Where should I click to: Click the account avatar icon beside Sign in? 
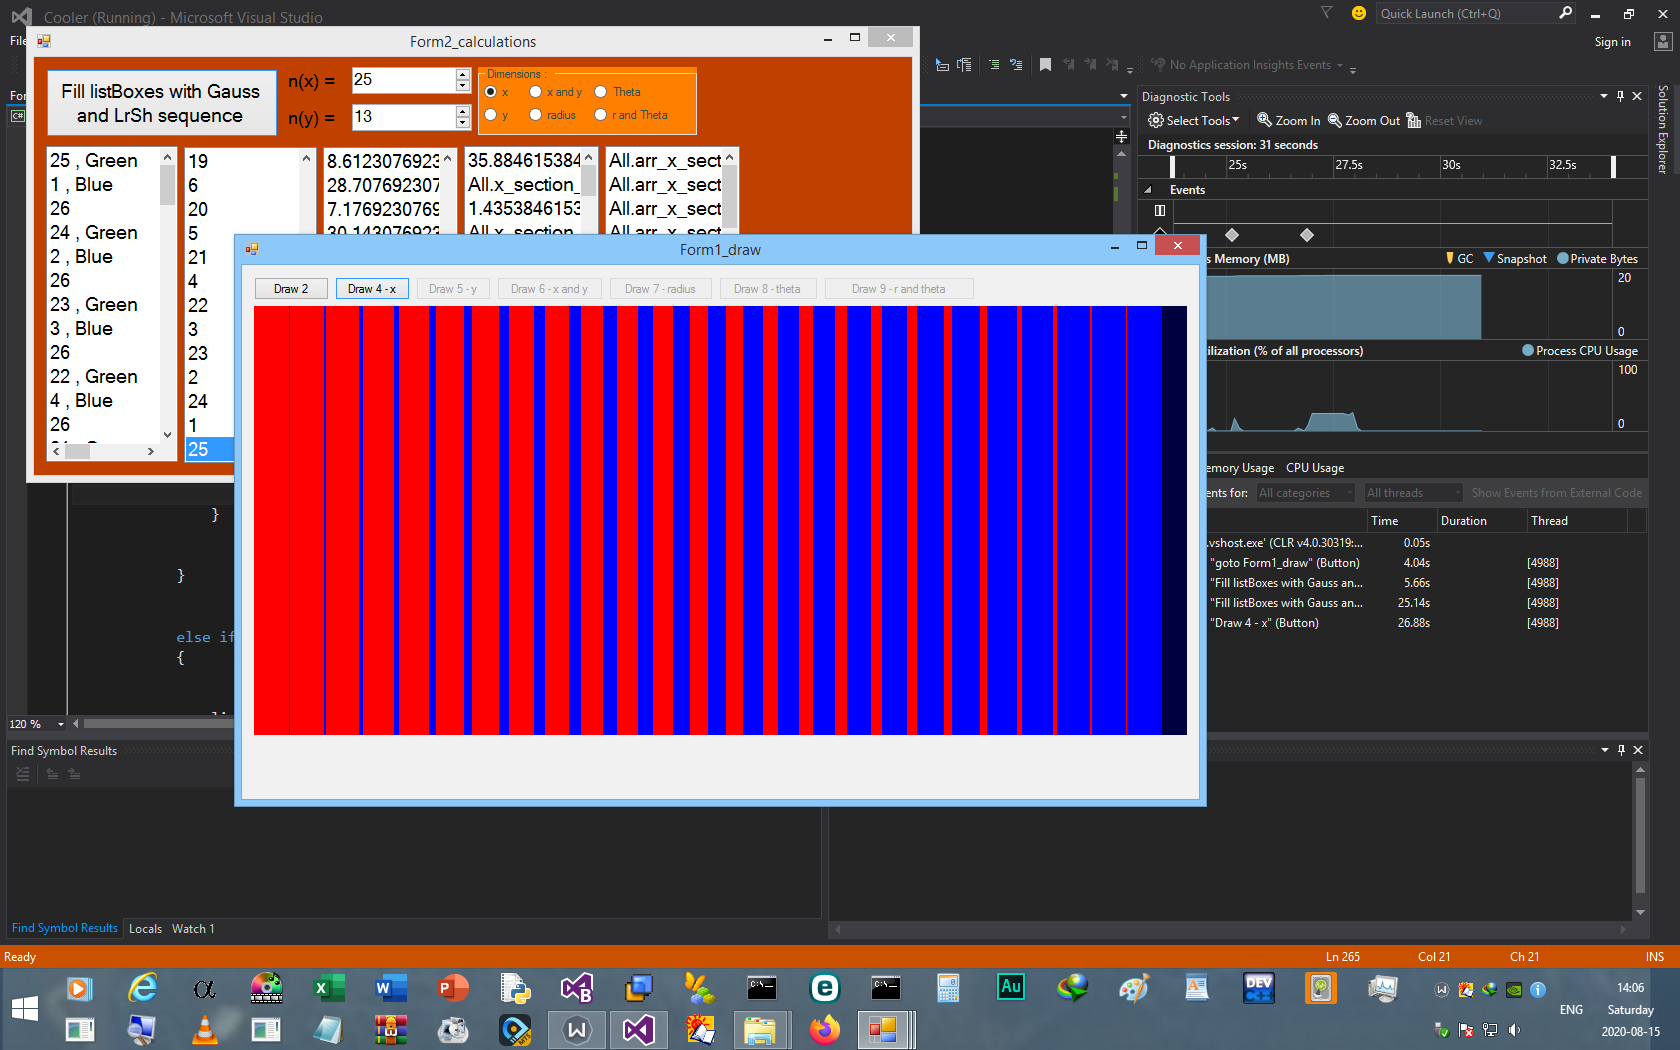(1663, 41)
